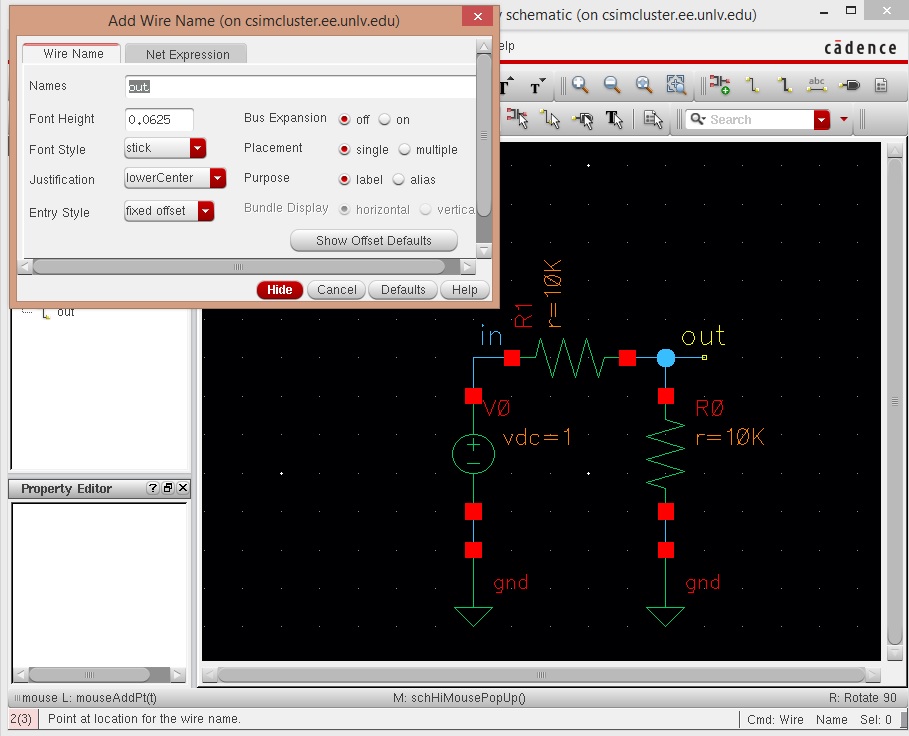Click the Cancel button in dialog
Image resolution: width=909 pixels, height=736 pixels.
click(336, 290)
